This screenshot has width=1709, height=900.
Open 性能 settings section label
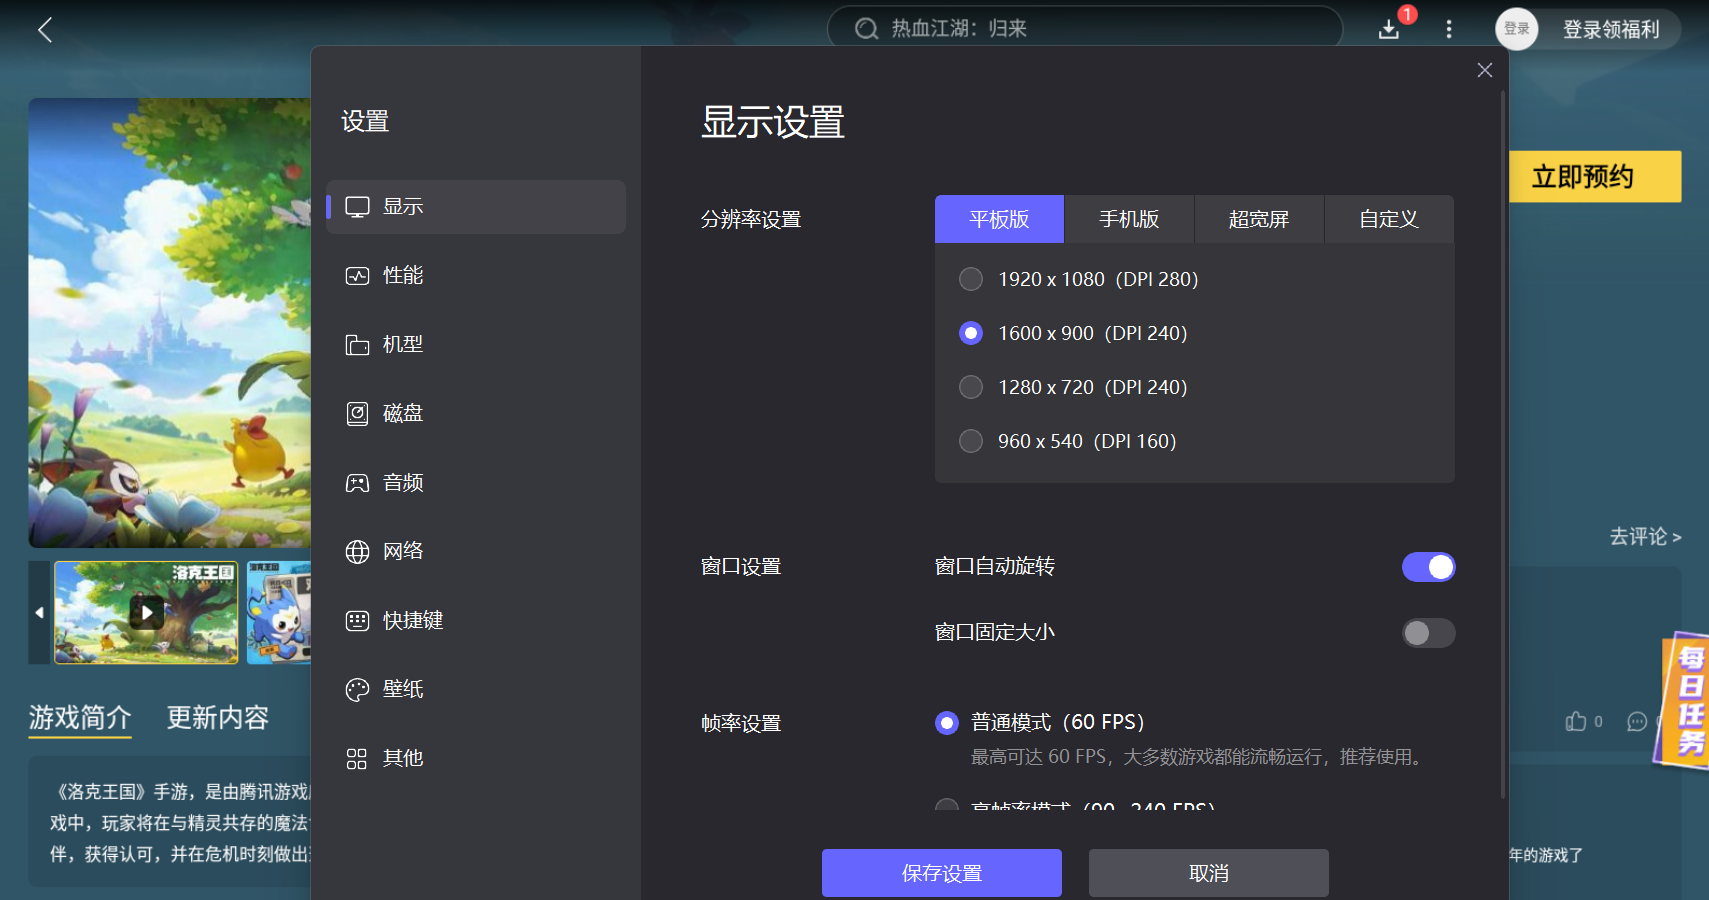pyautogui.click(x=403, y=276)
